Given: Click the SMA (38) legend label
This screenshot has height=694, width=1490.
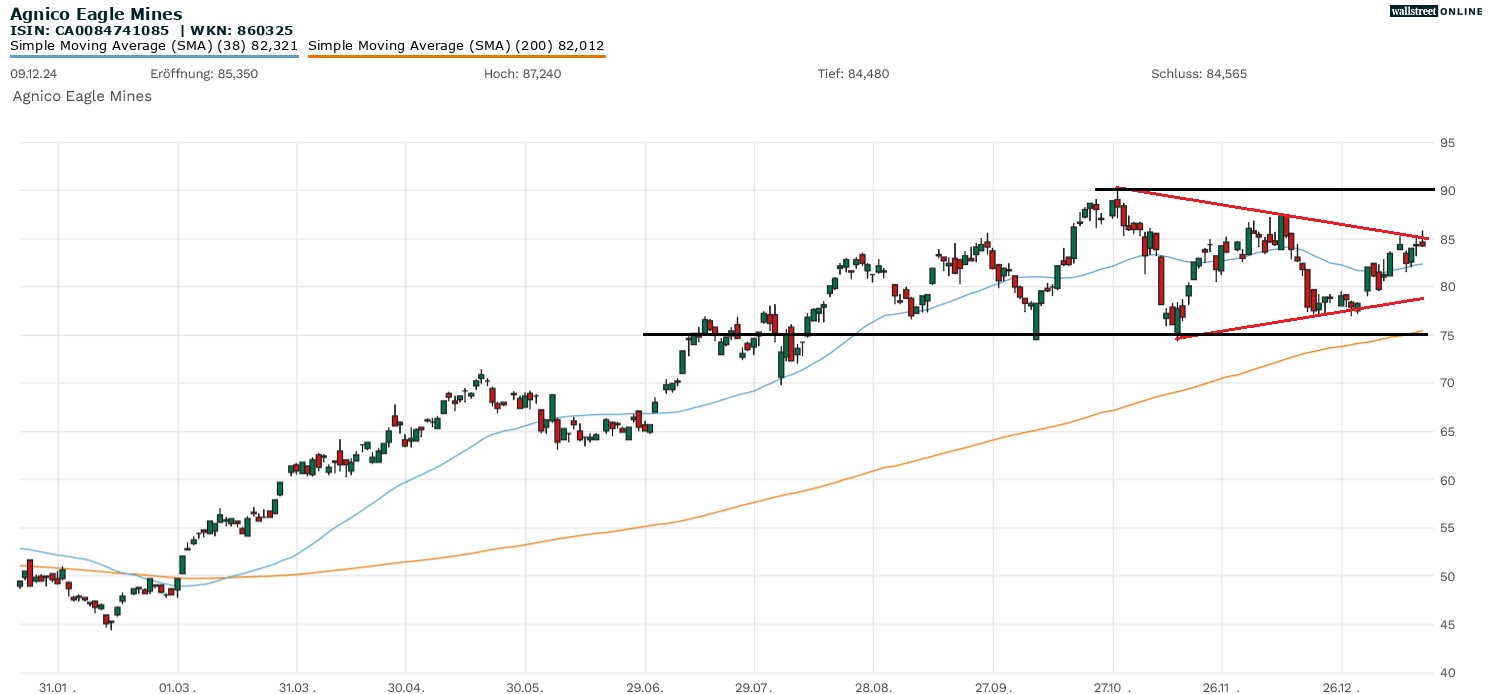Looking at the screenshot, I should [x=154, y=46].
